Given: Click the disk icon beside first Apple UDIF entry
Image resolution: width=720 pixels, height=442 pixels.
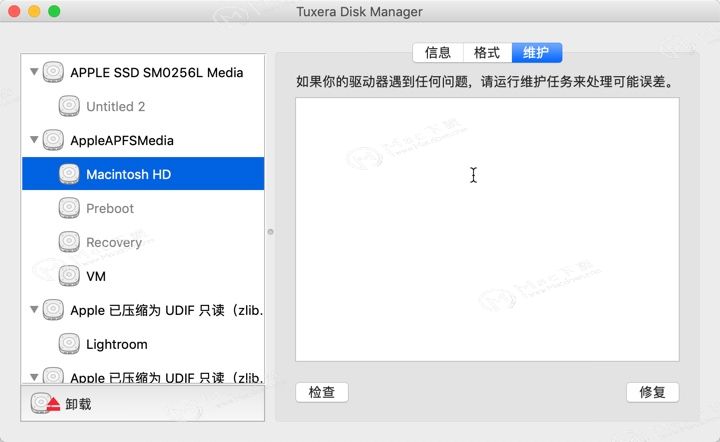Looking at the screenshot, I should click(x=53, y=310).
